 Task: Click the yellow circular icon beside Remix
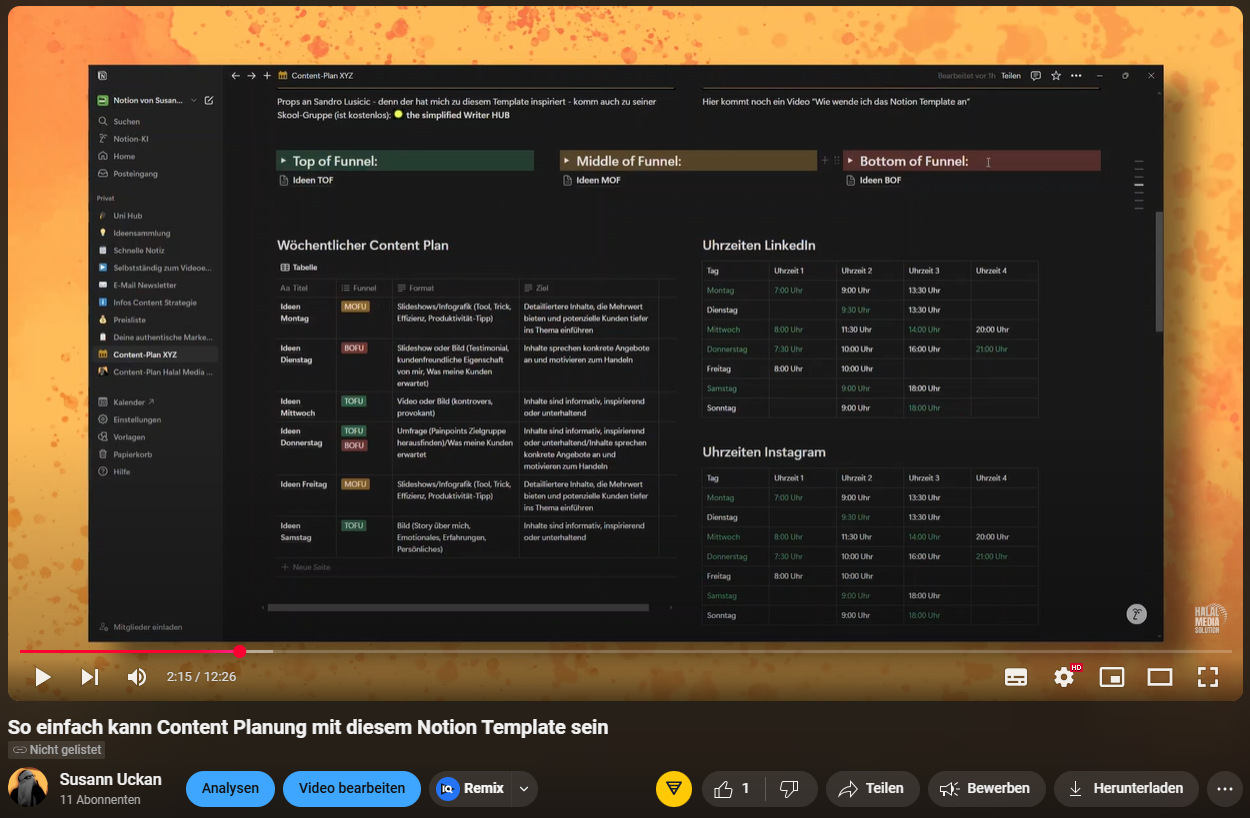(674, 789)
